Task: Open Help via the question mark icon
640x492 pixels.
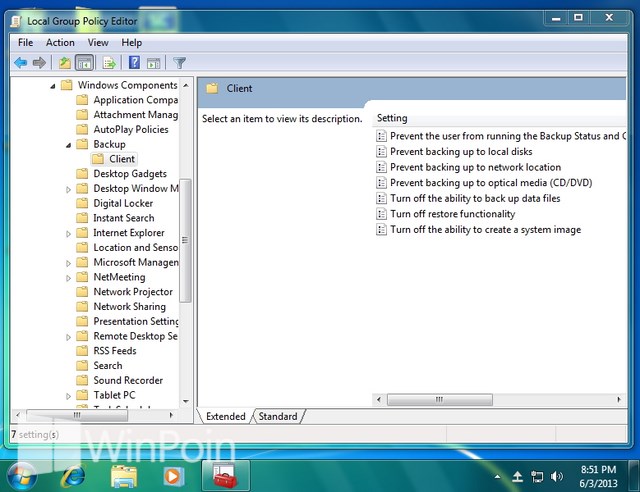Action: (134, 63)
